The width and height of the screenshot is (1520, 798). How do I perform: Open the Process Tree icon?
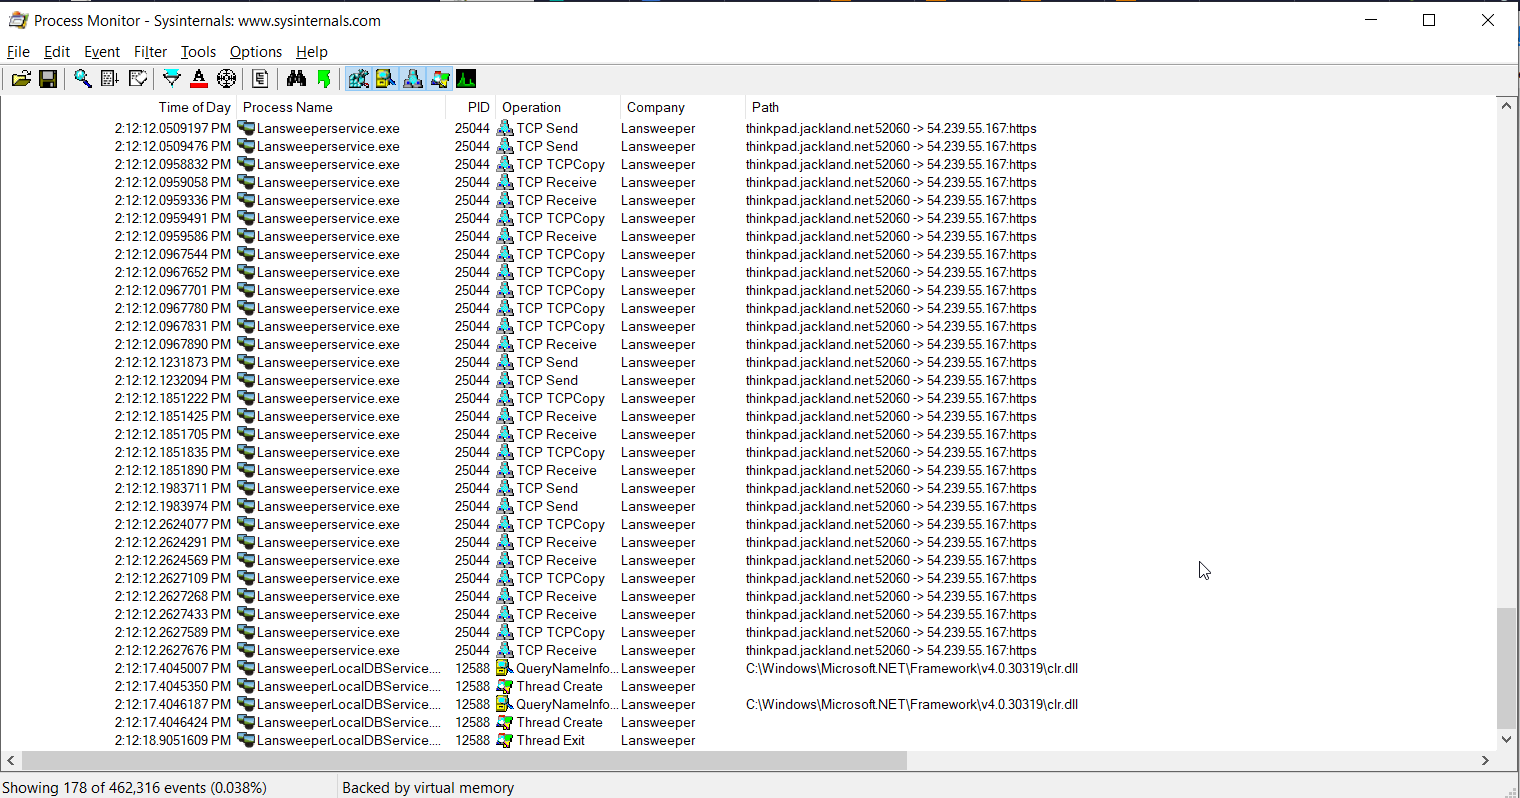[x=260, y=79]
